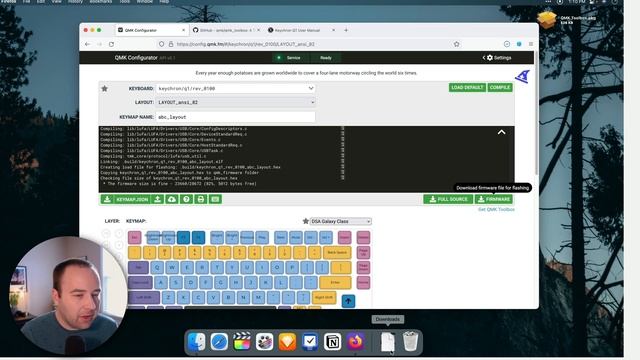
Task: Select the L key on the keymap
Action: coord(281,282)
